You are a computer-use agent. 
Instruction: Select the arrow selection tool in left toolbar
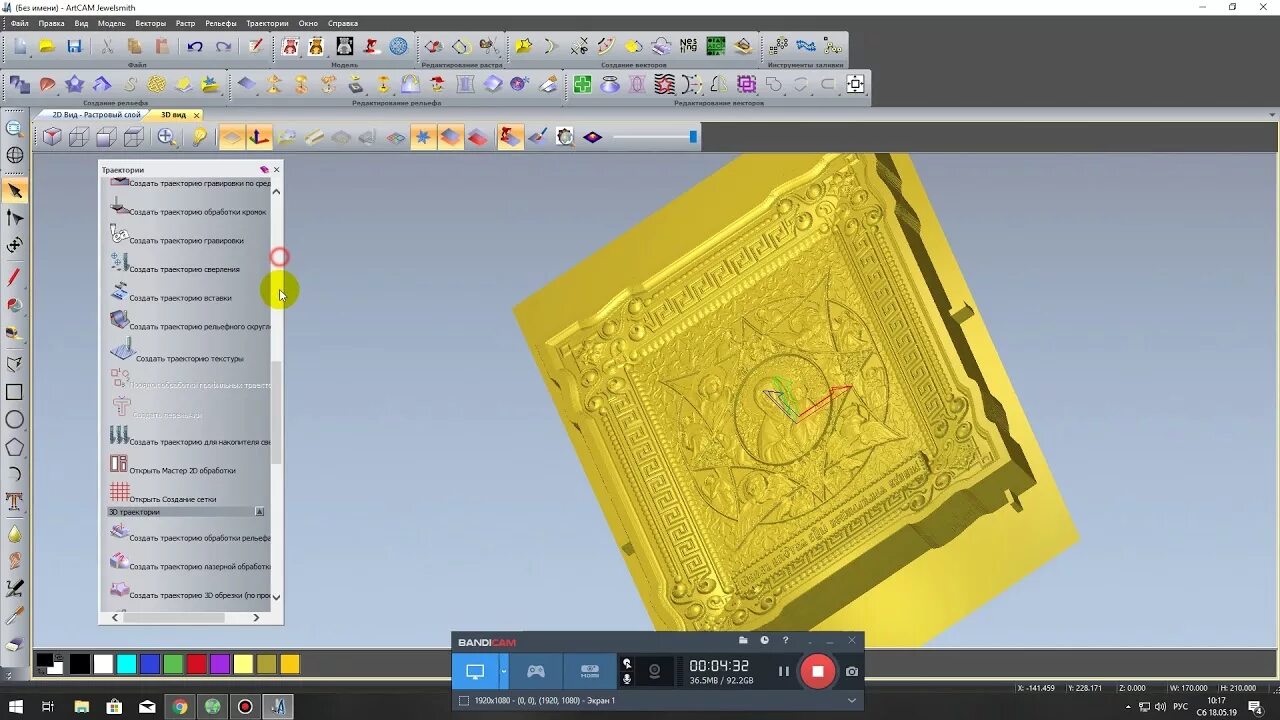point(15,191)
